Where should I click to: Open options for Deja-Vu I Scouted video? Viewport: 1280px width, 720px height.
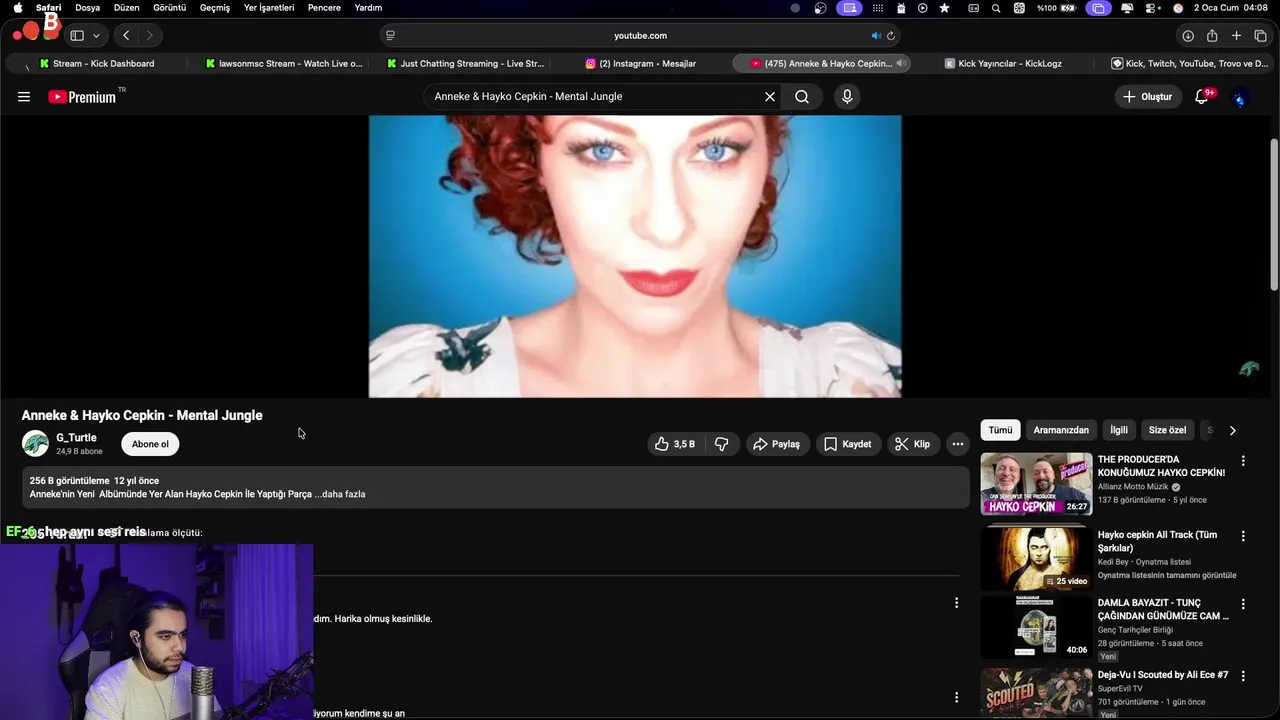click(x=1243, y=675)
